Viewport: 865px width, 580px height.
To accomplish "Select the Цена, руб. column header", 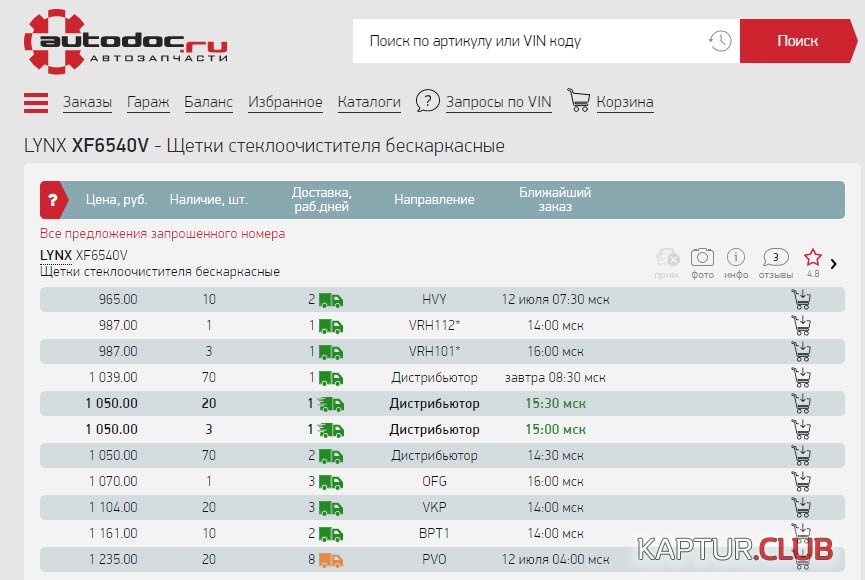I will pyautogui.click(x=116, y=200).
